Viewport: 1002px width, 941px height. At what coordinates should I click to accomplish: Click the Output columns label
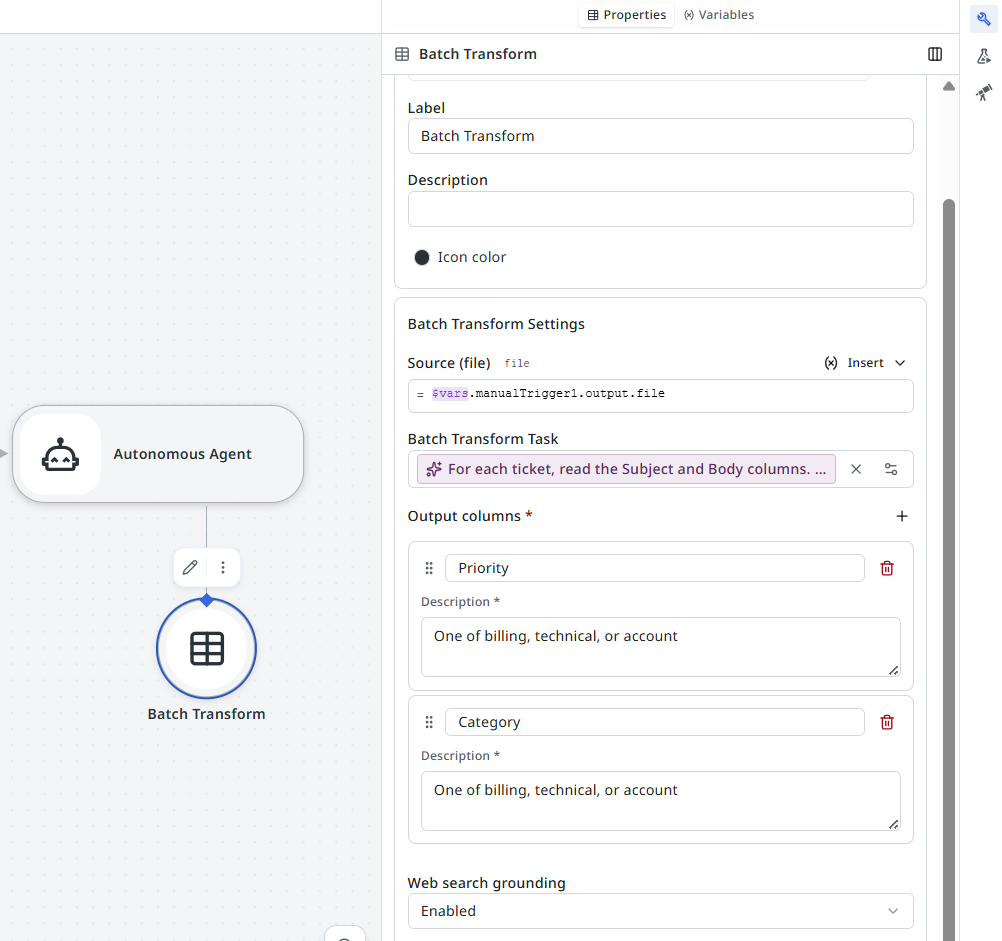[465, 516]
